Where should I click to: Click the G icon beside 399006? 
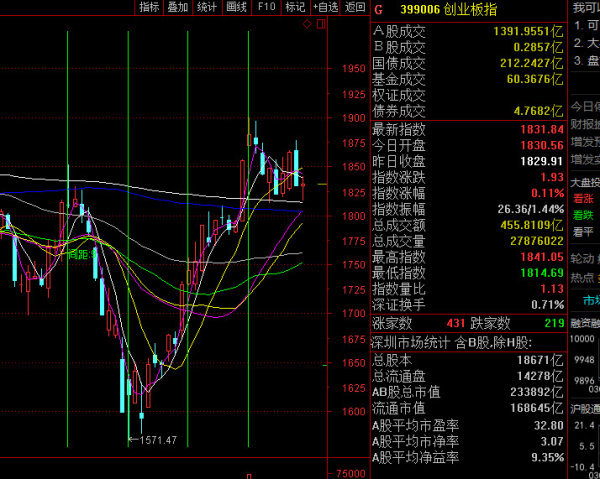(378, 9)
